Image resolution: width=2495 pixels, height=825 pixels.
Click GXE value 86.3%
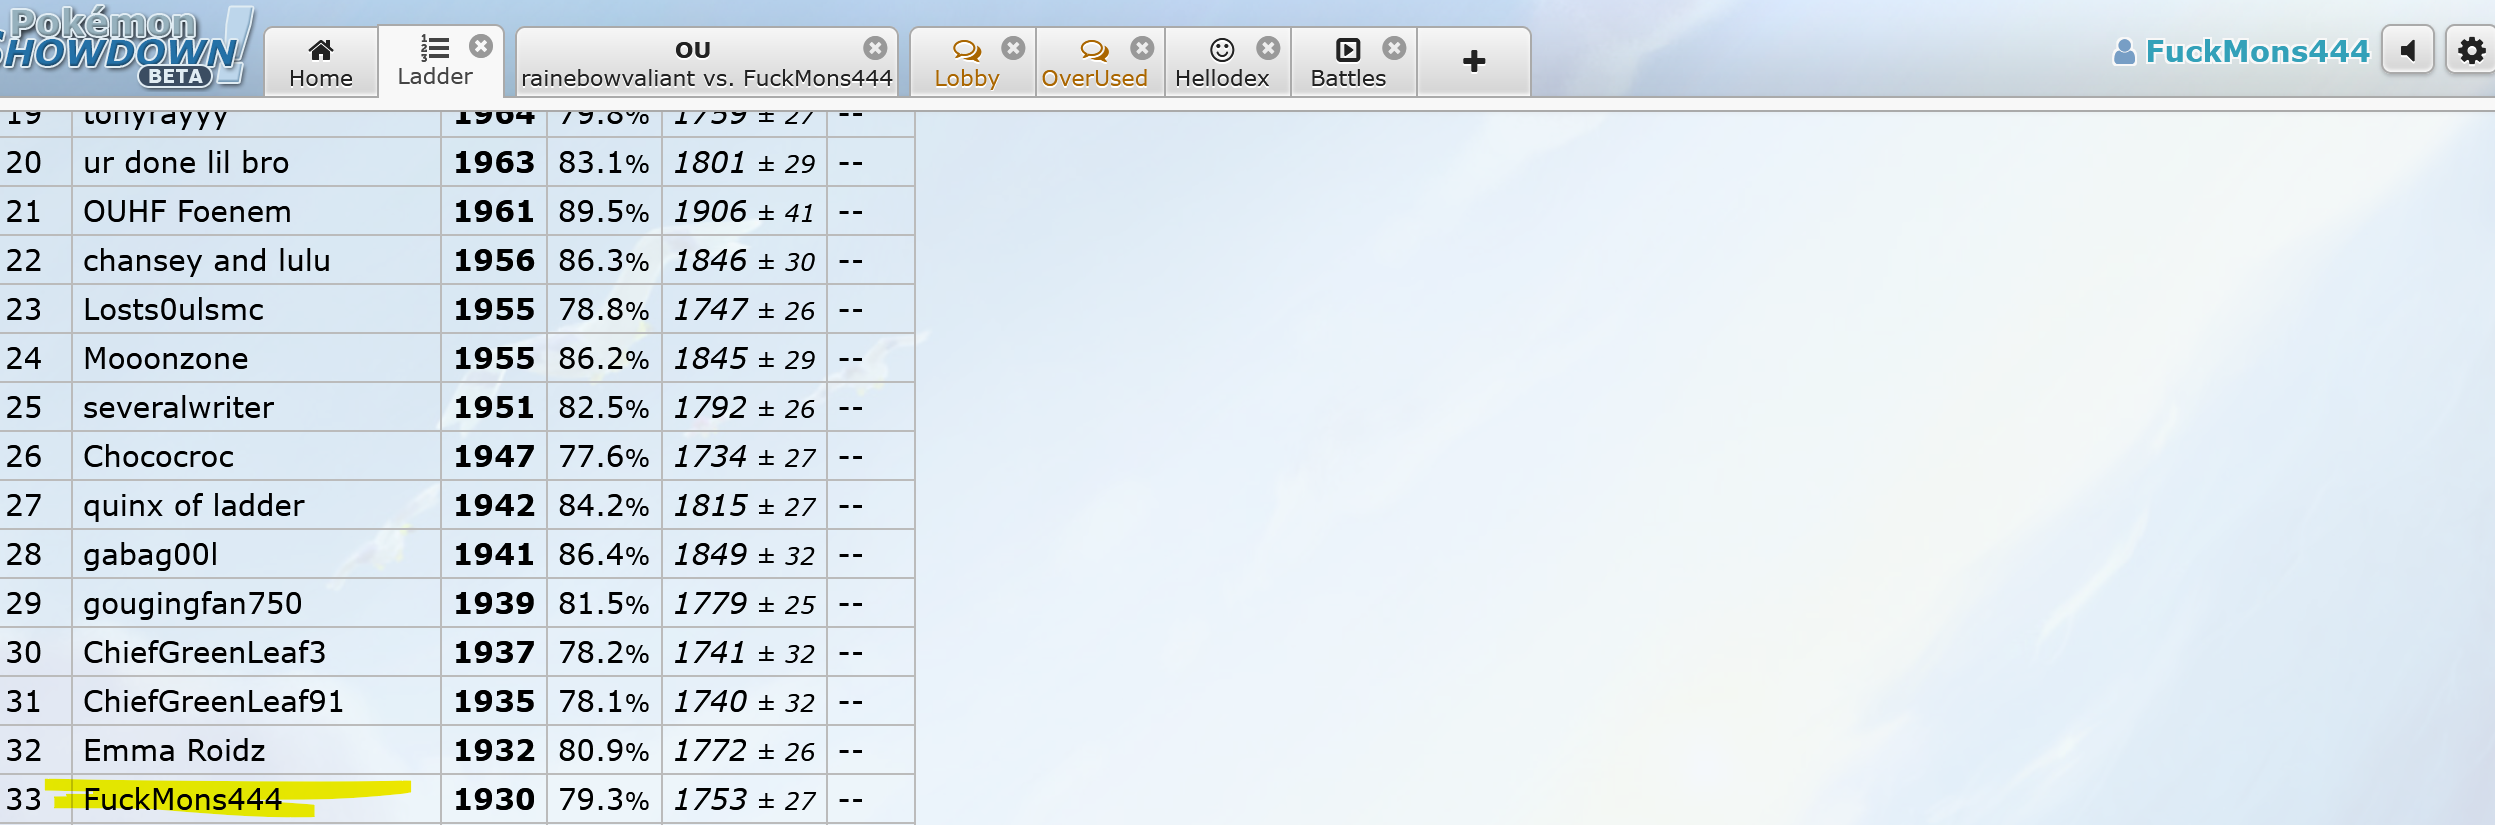tap(604, 260)
